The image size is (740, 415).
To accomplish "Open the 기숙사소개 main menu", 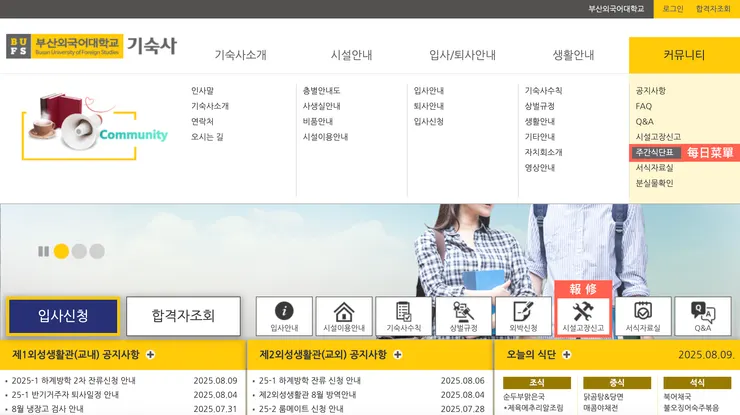I will click(241, 55).
